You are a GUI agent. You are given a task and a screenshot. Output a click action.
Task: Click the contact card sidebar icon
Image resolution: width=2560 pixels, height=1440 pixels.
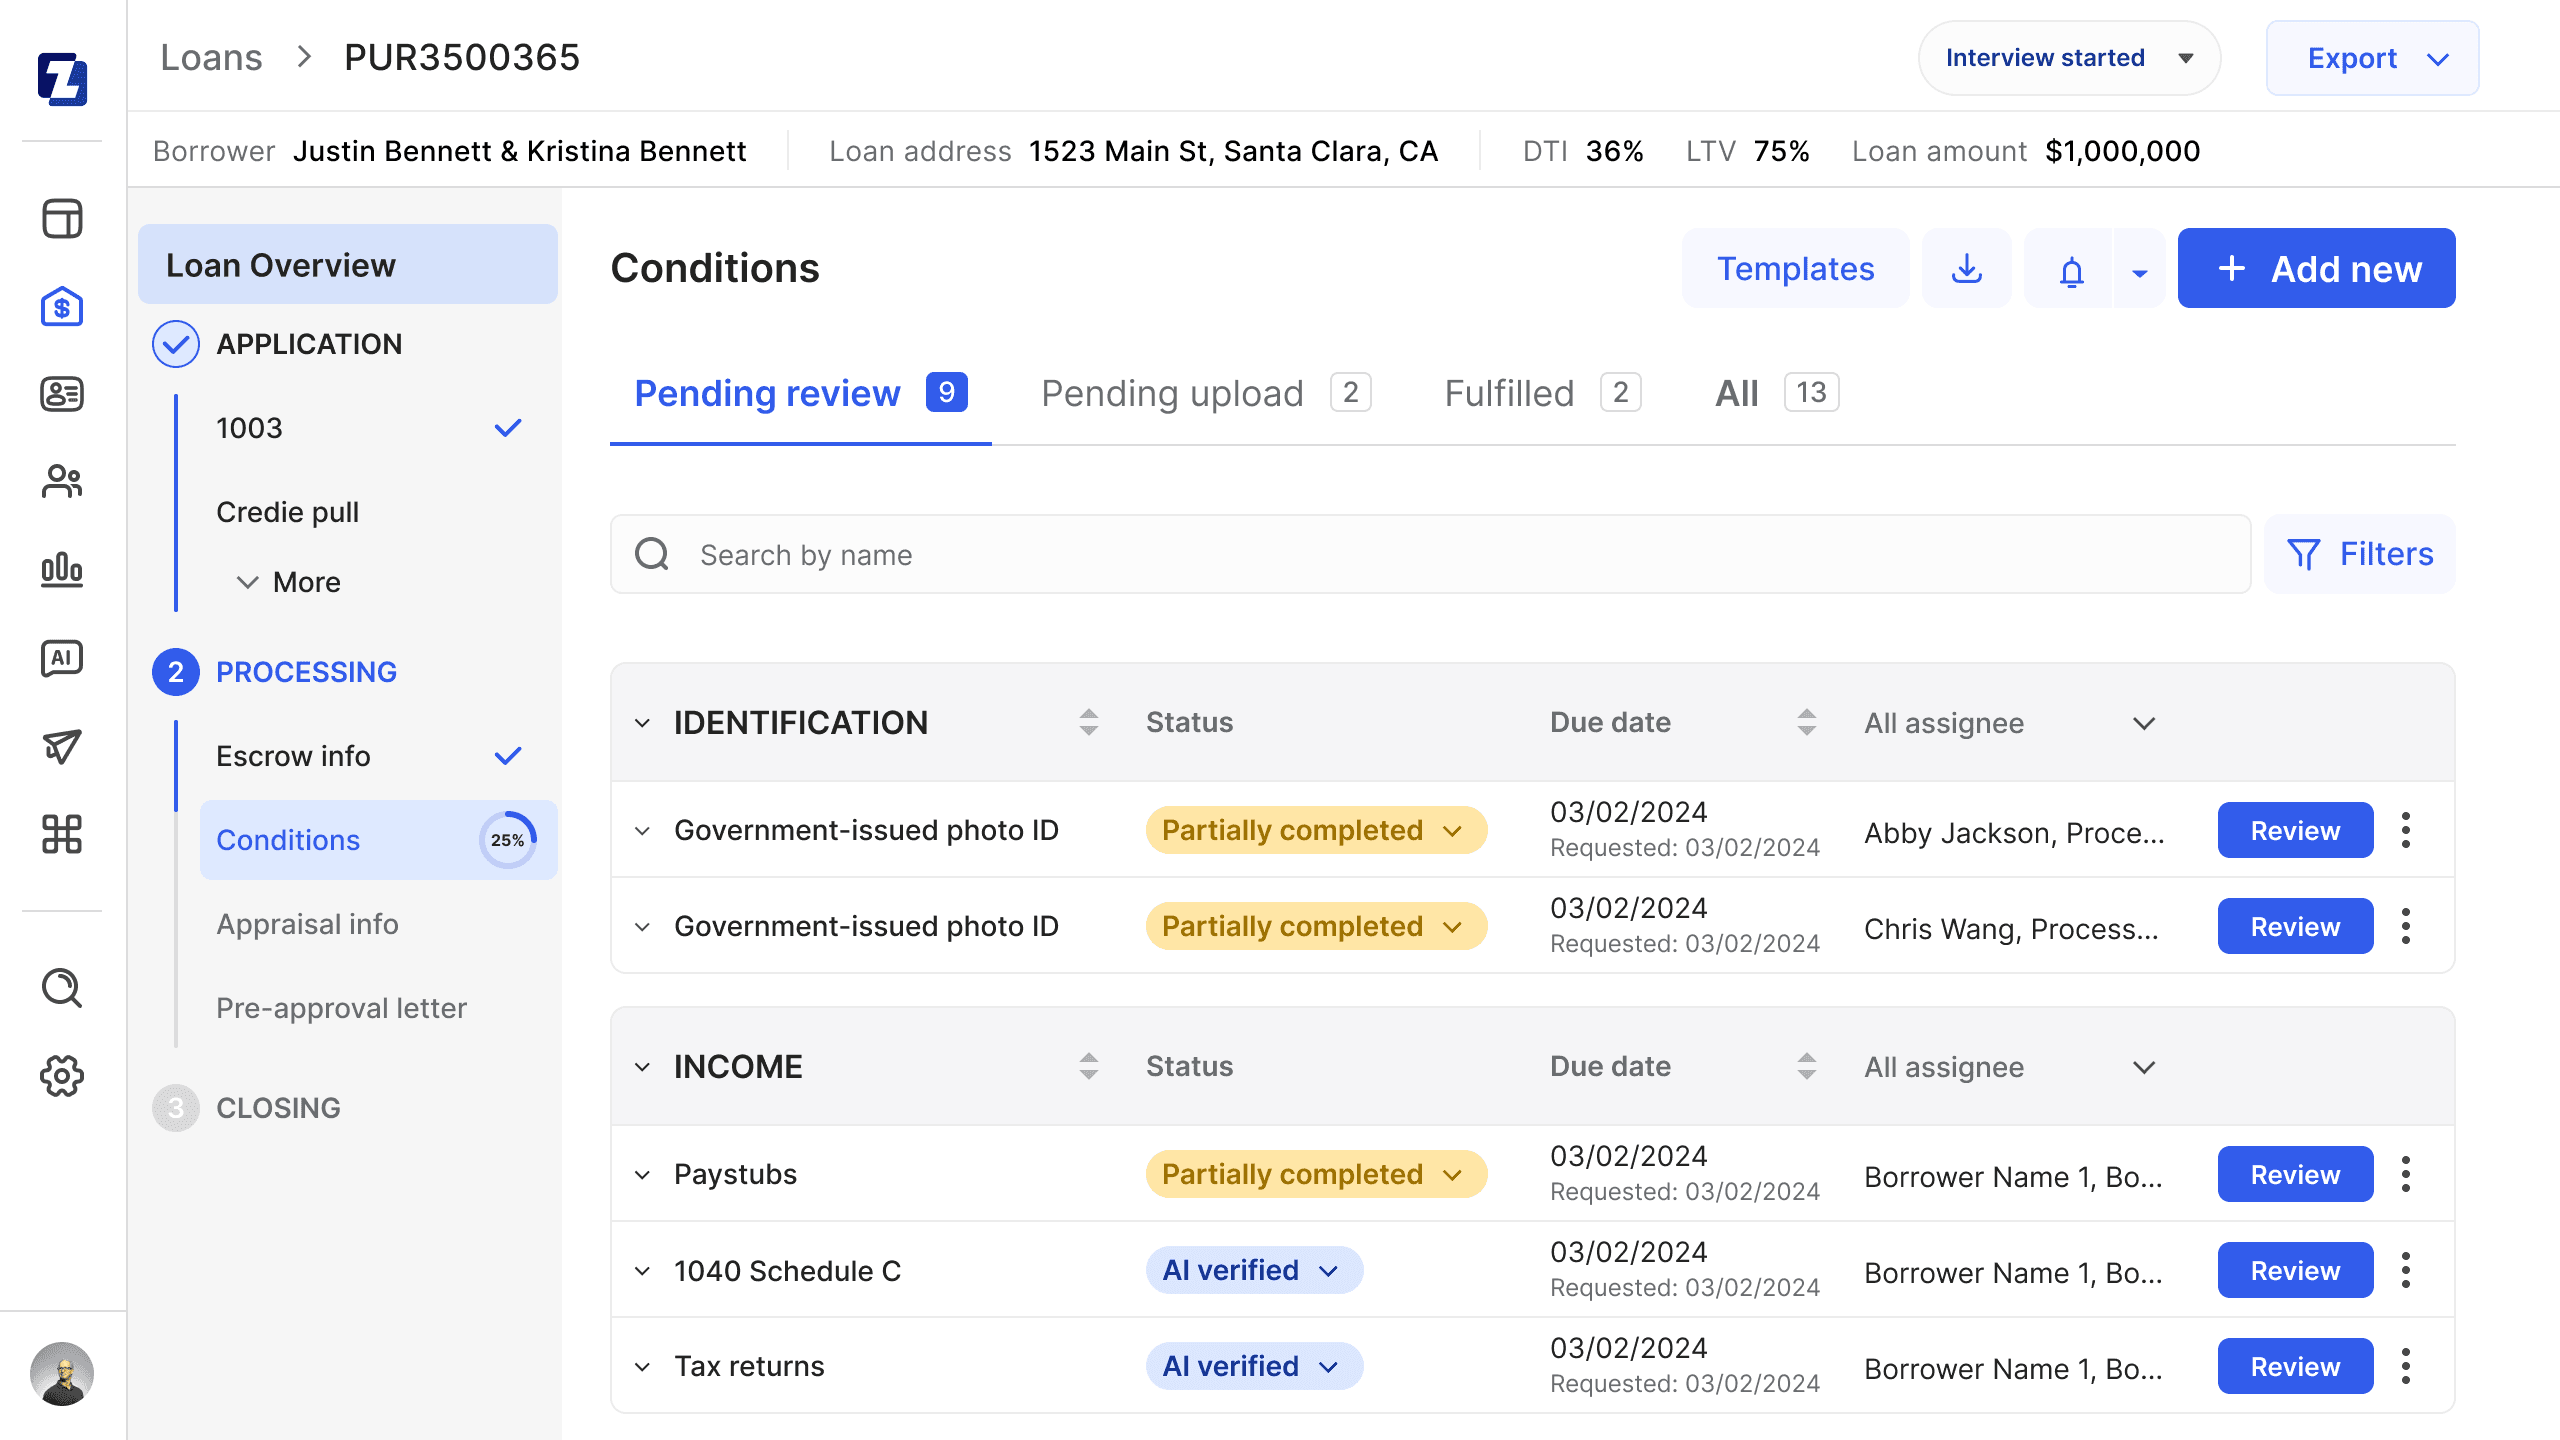pos(62,394)
